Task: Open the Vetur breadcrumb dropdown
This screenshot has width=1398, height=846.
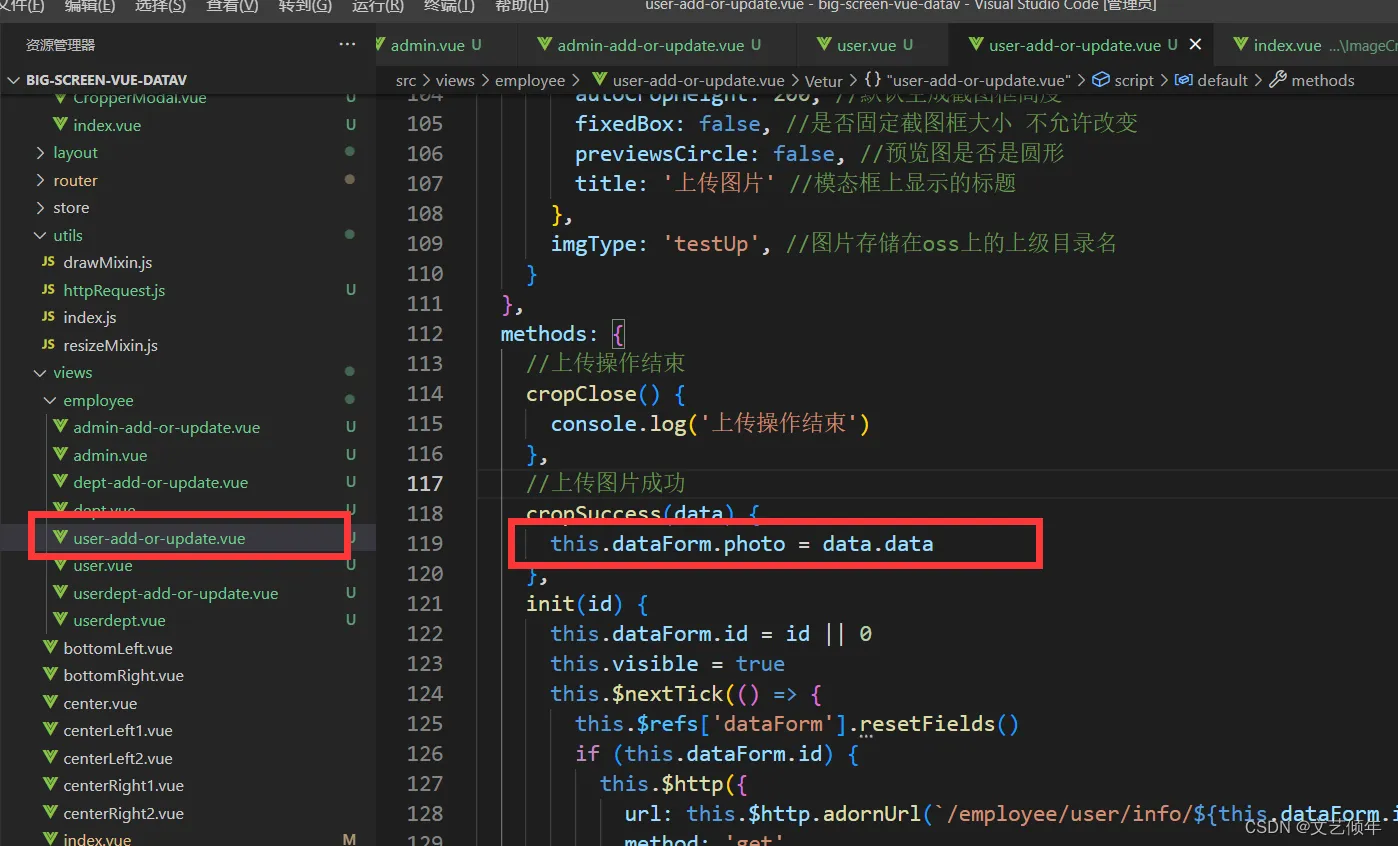Action: (824, 80)
